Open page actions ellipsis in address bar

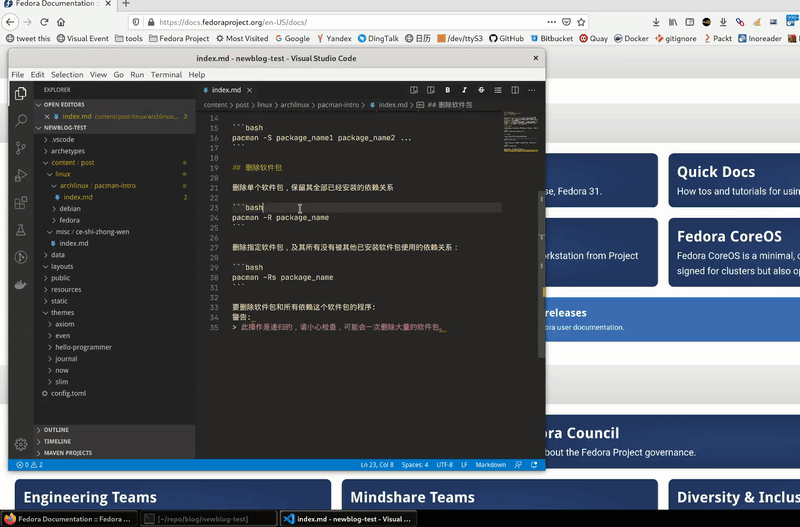point(552,22)
